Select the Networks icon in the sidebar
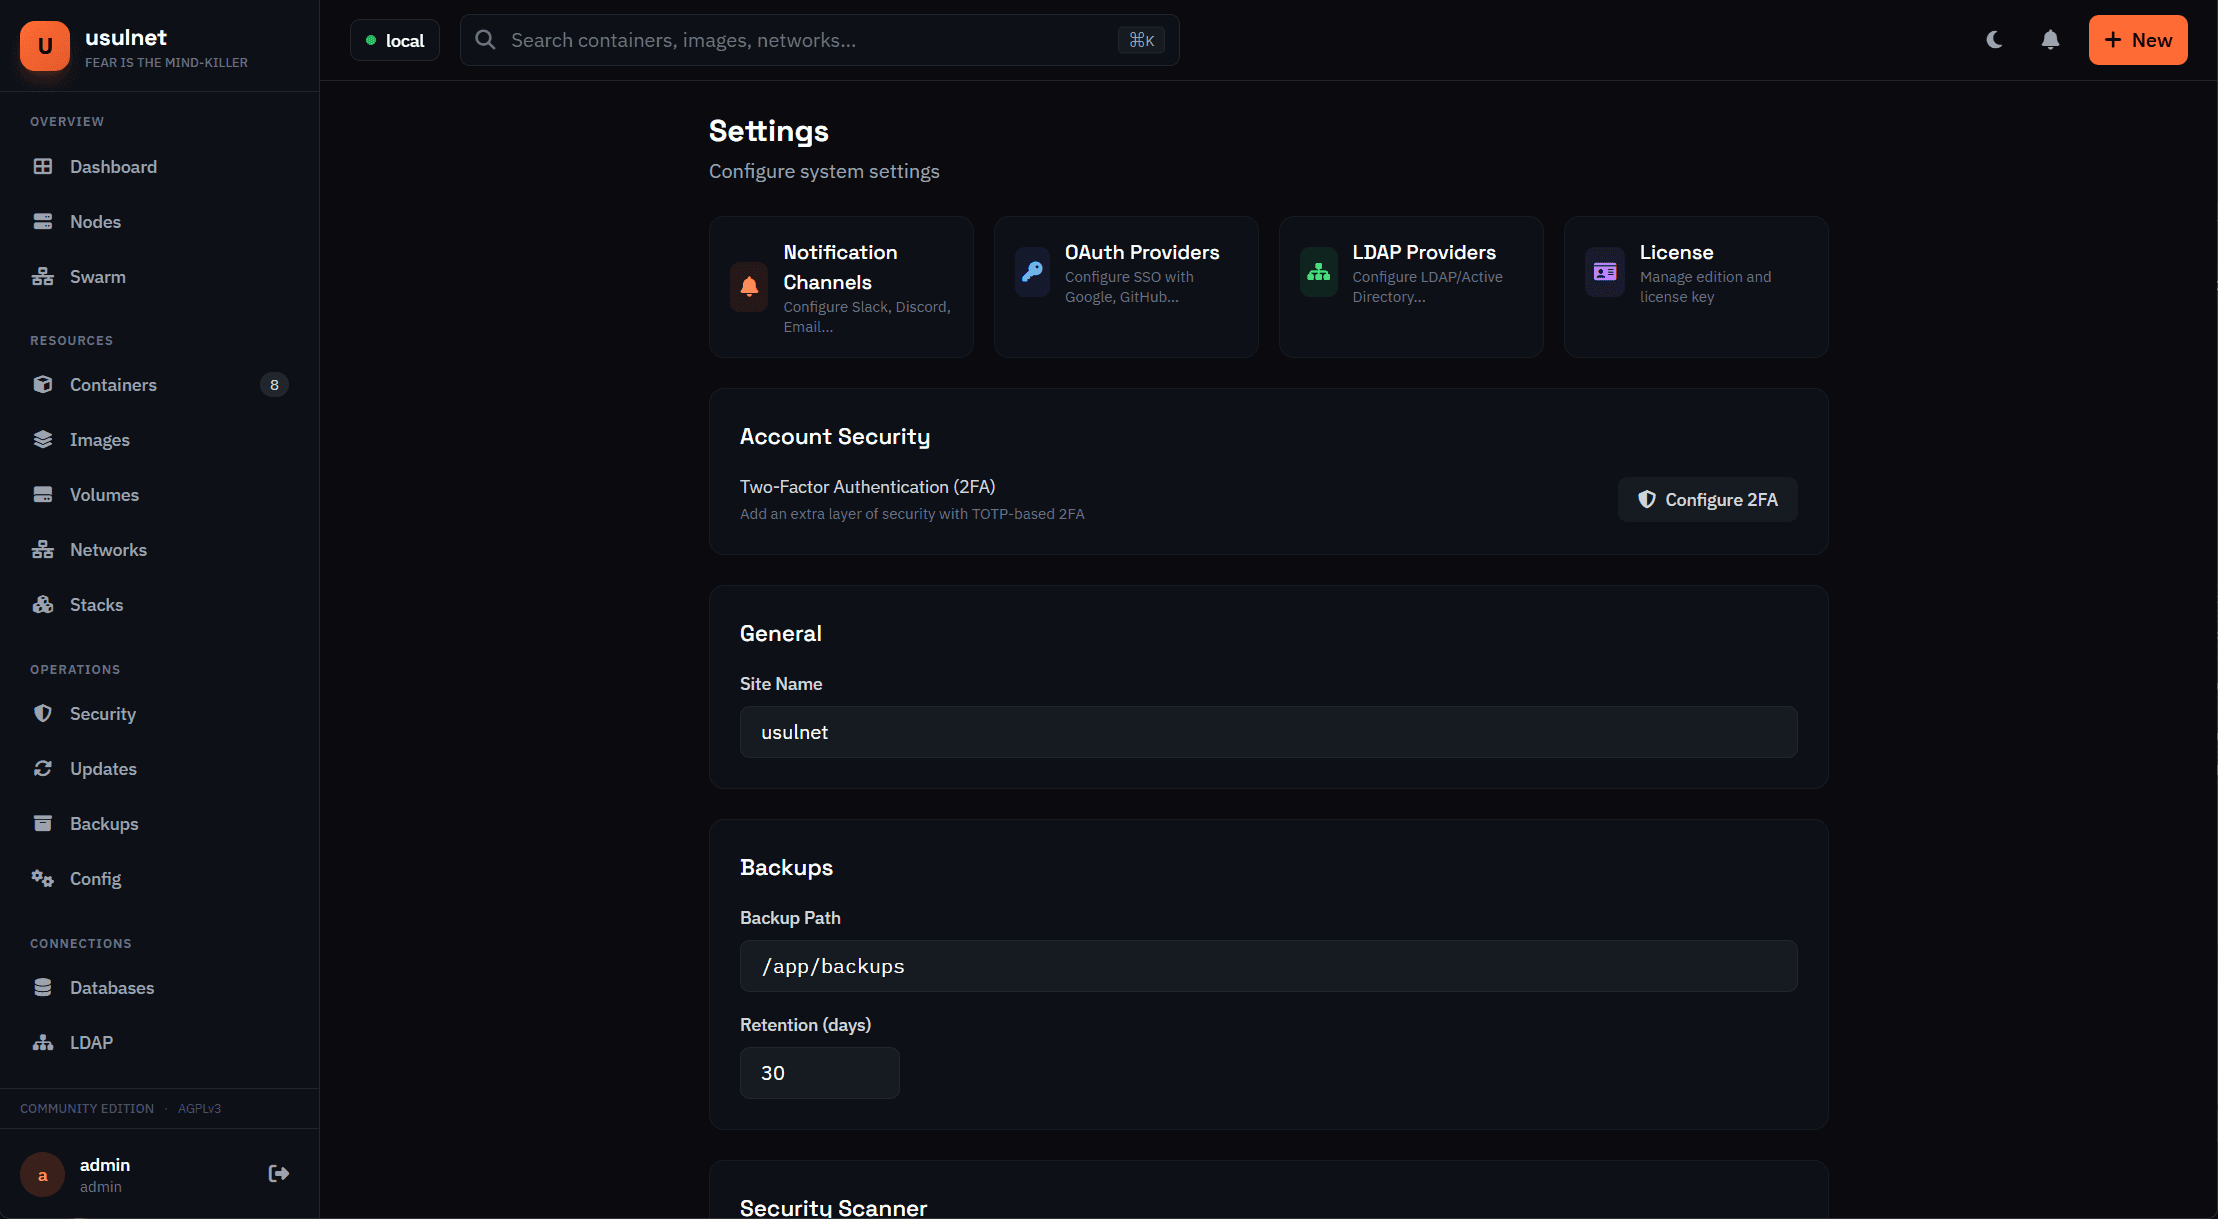 (43, 549)
